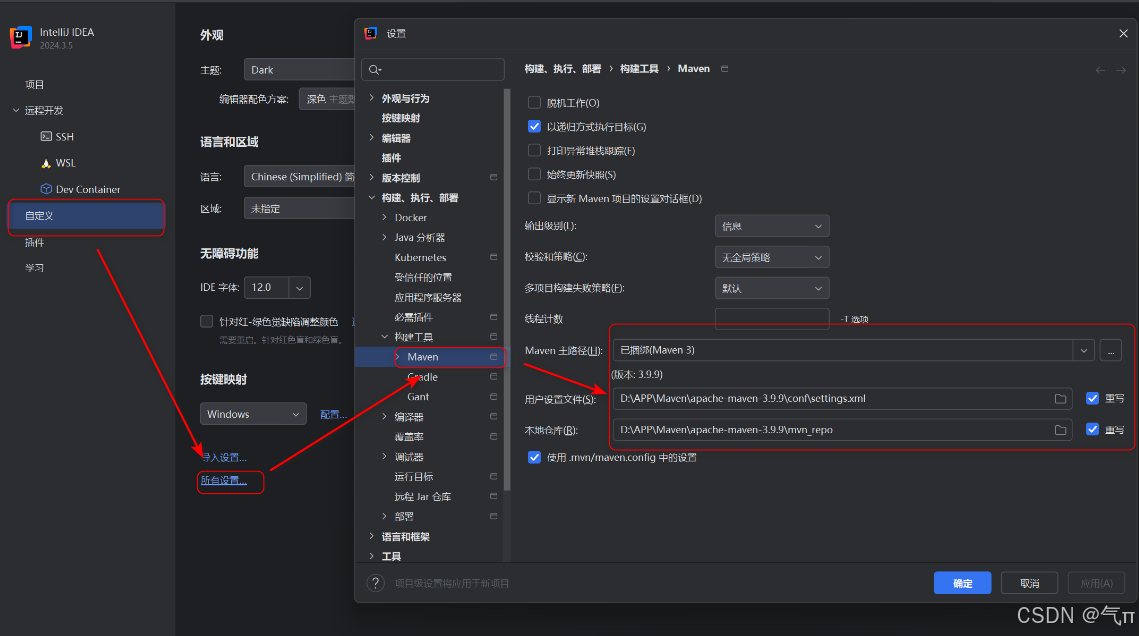This screenshot has height=636, width=1139.
Task: Click the Dev Container cube icon
Action: coord(46,189)
